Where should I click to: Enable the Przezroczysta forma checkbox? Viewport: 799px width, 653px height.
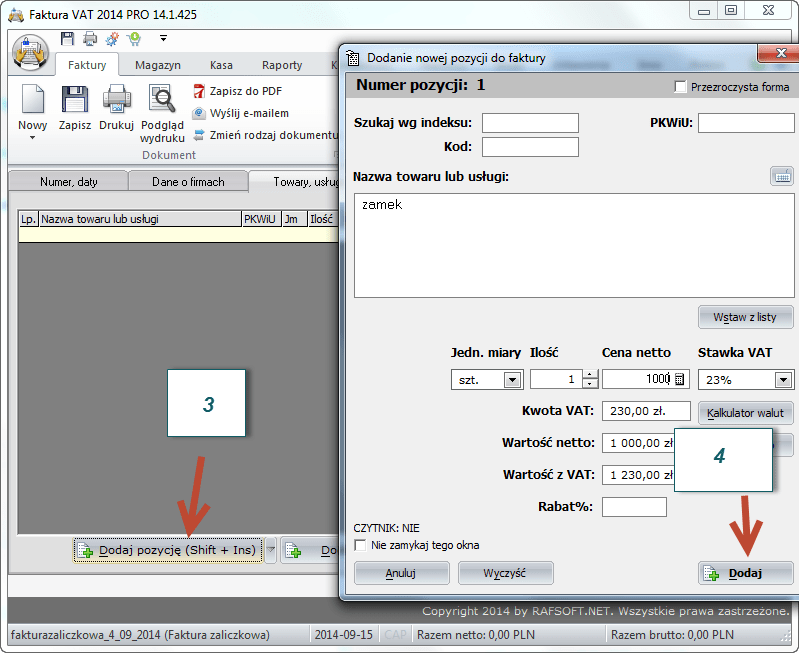coord(680,87)
